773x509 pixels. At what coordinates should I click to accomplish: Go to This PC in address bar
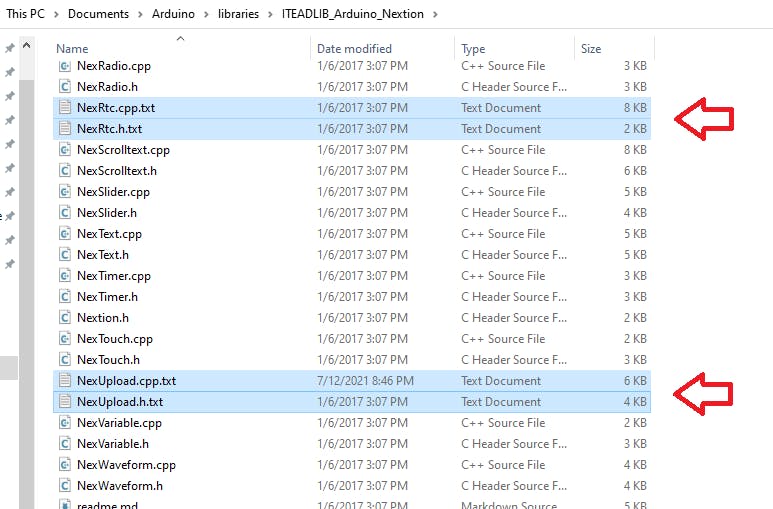click(x=25, y=14)
